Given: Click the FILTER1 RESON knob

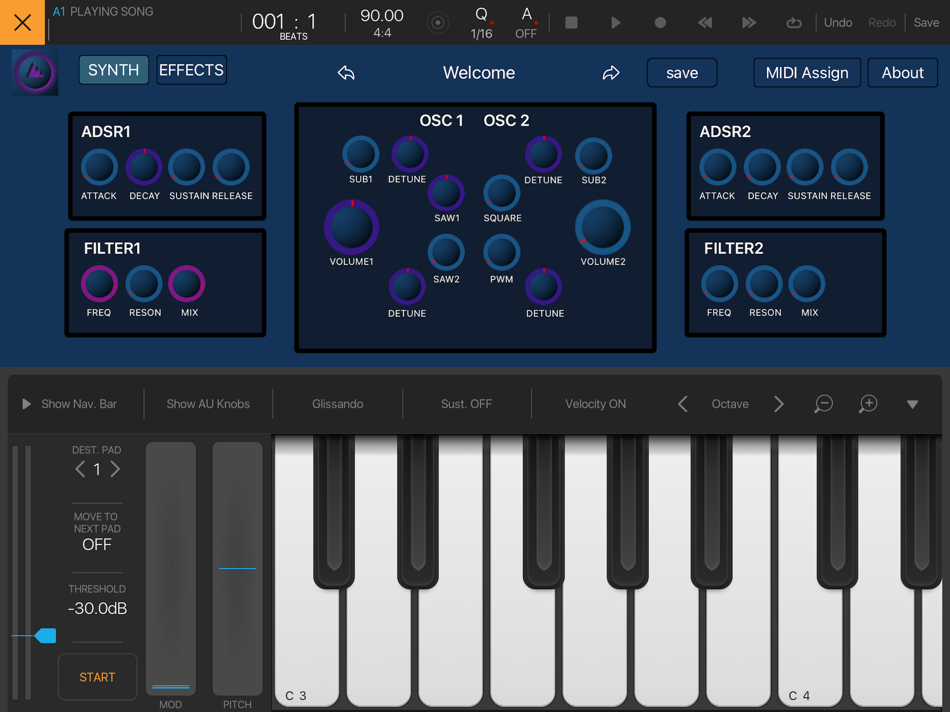Looking at the screenshot, I should pos(144,284).
